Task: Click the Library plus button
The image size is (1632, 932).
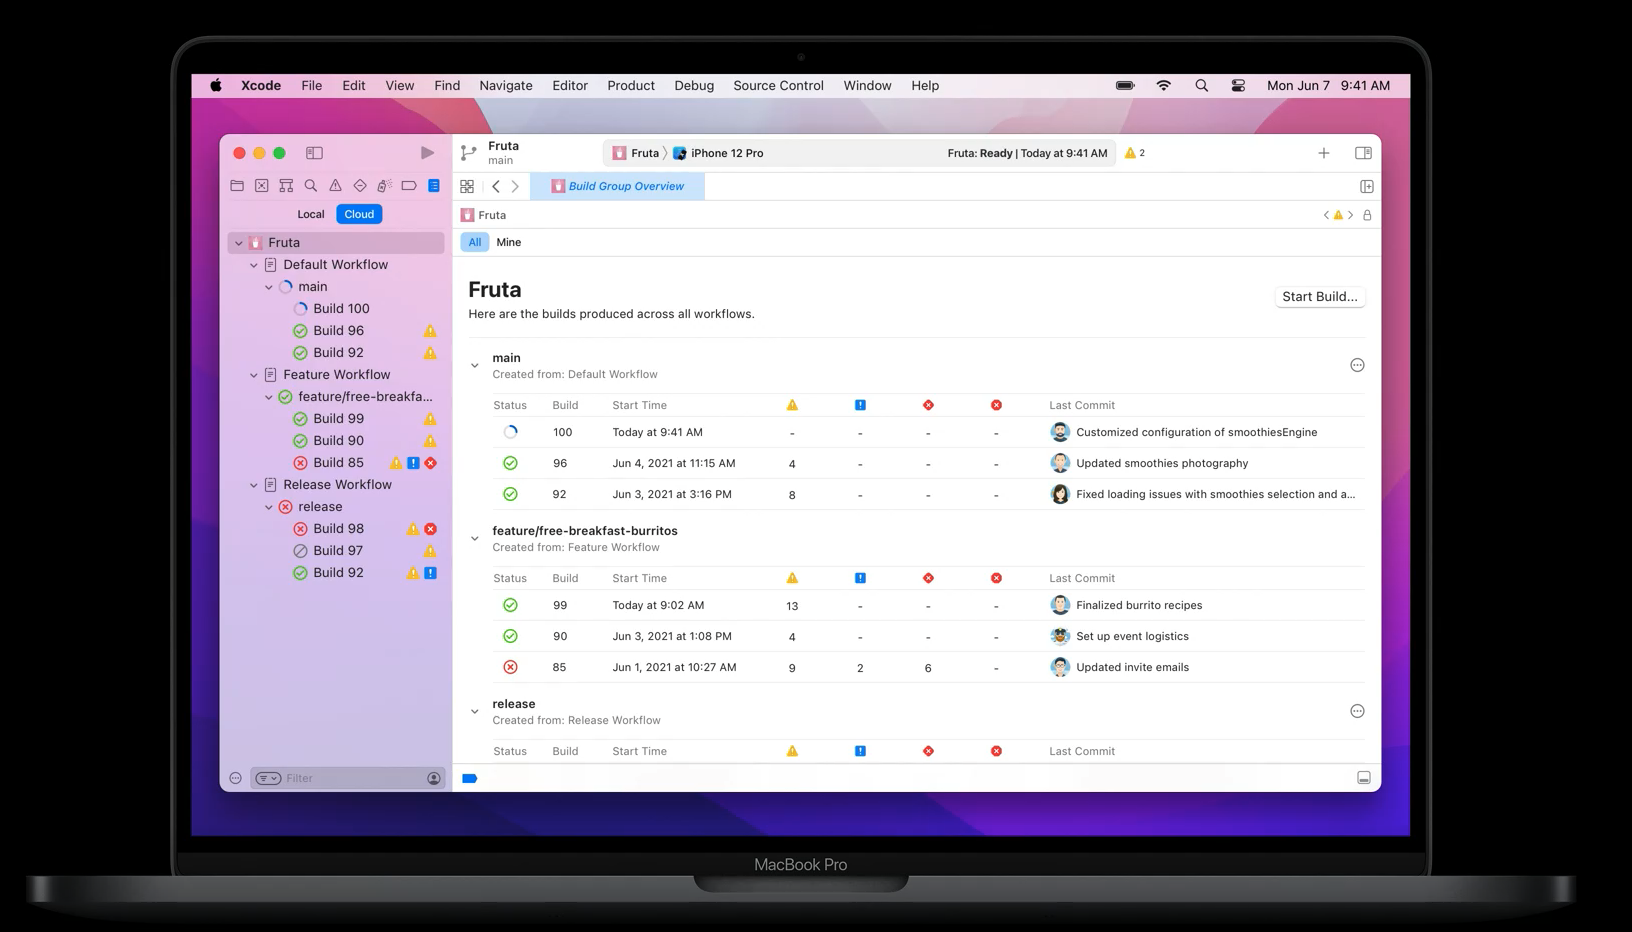Action: click(x=1323, y=153)
